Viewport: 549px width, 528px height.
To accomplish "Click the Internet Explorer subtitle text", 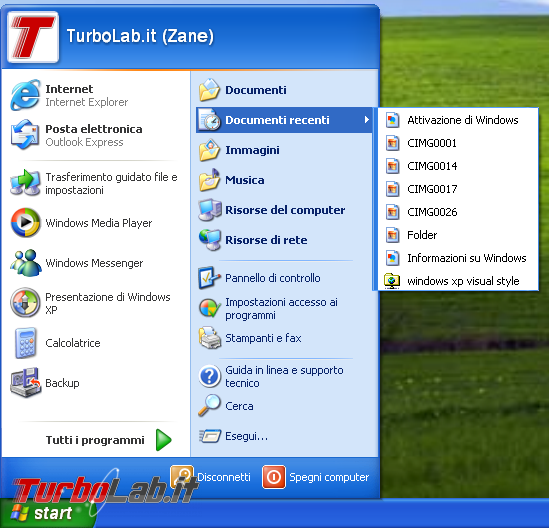I will (86, 102).
